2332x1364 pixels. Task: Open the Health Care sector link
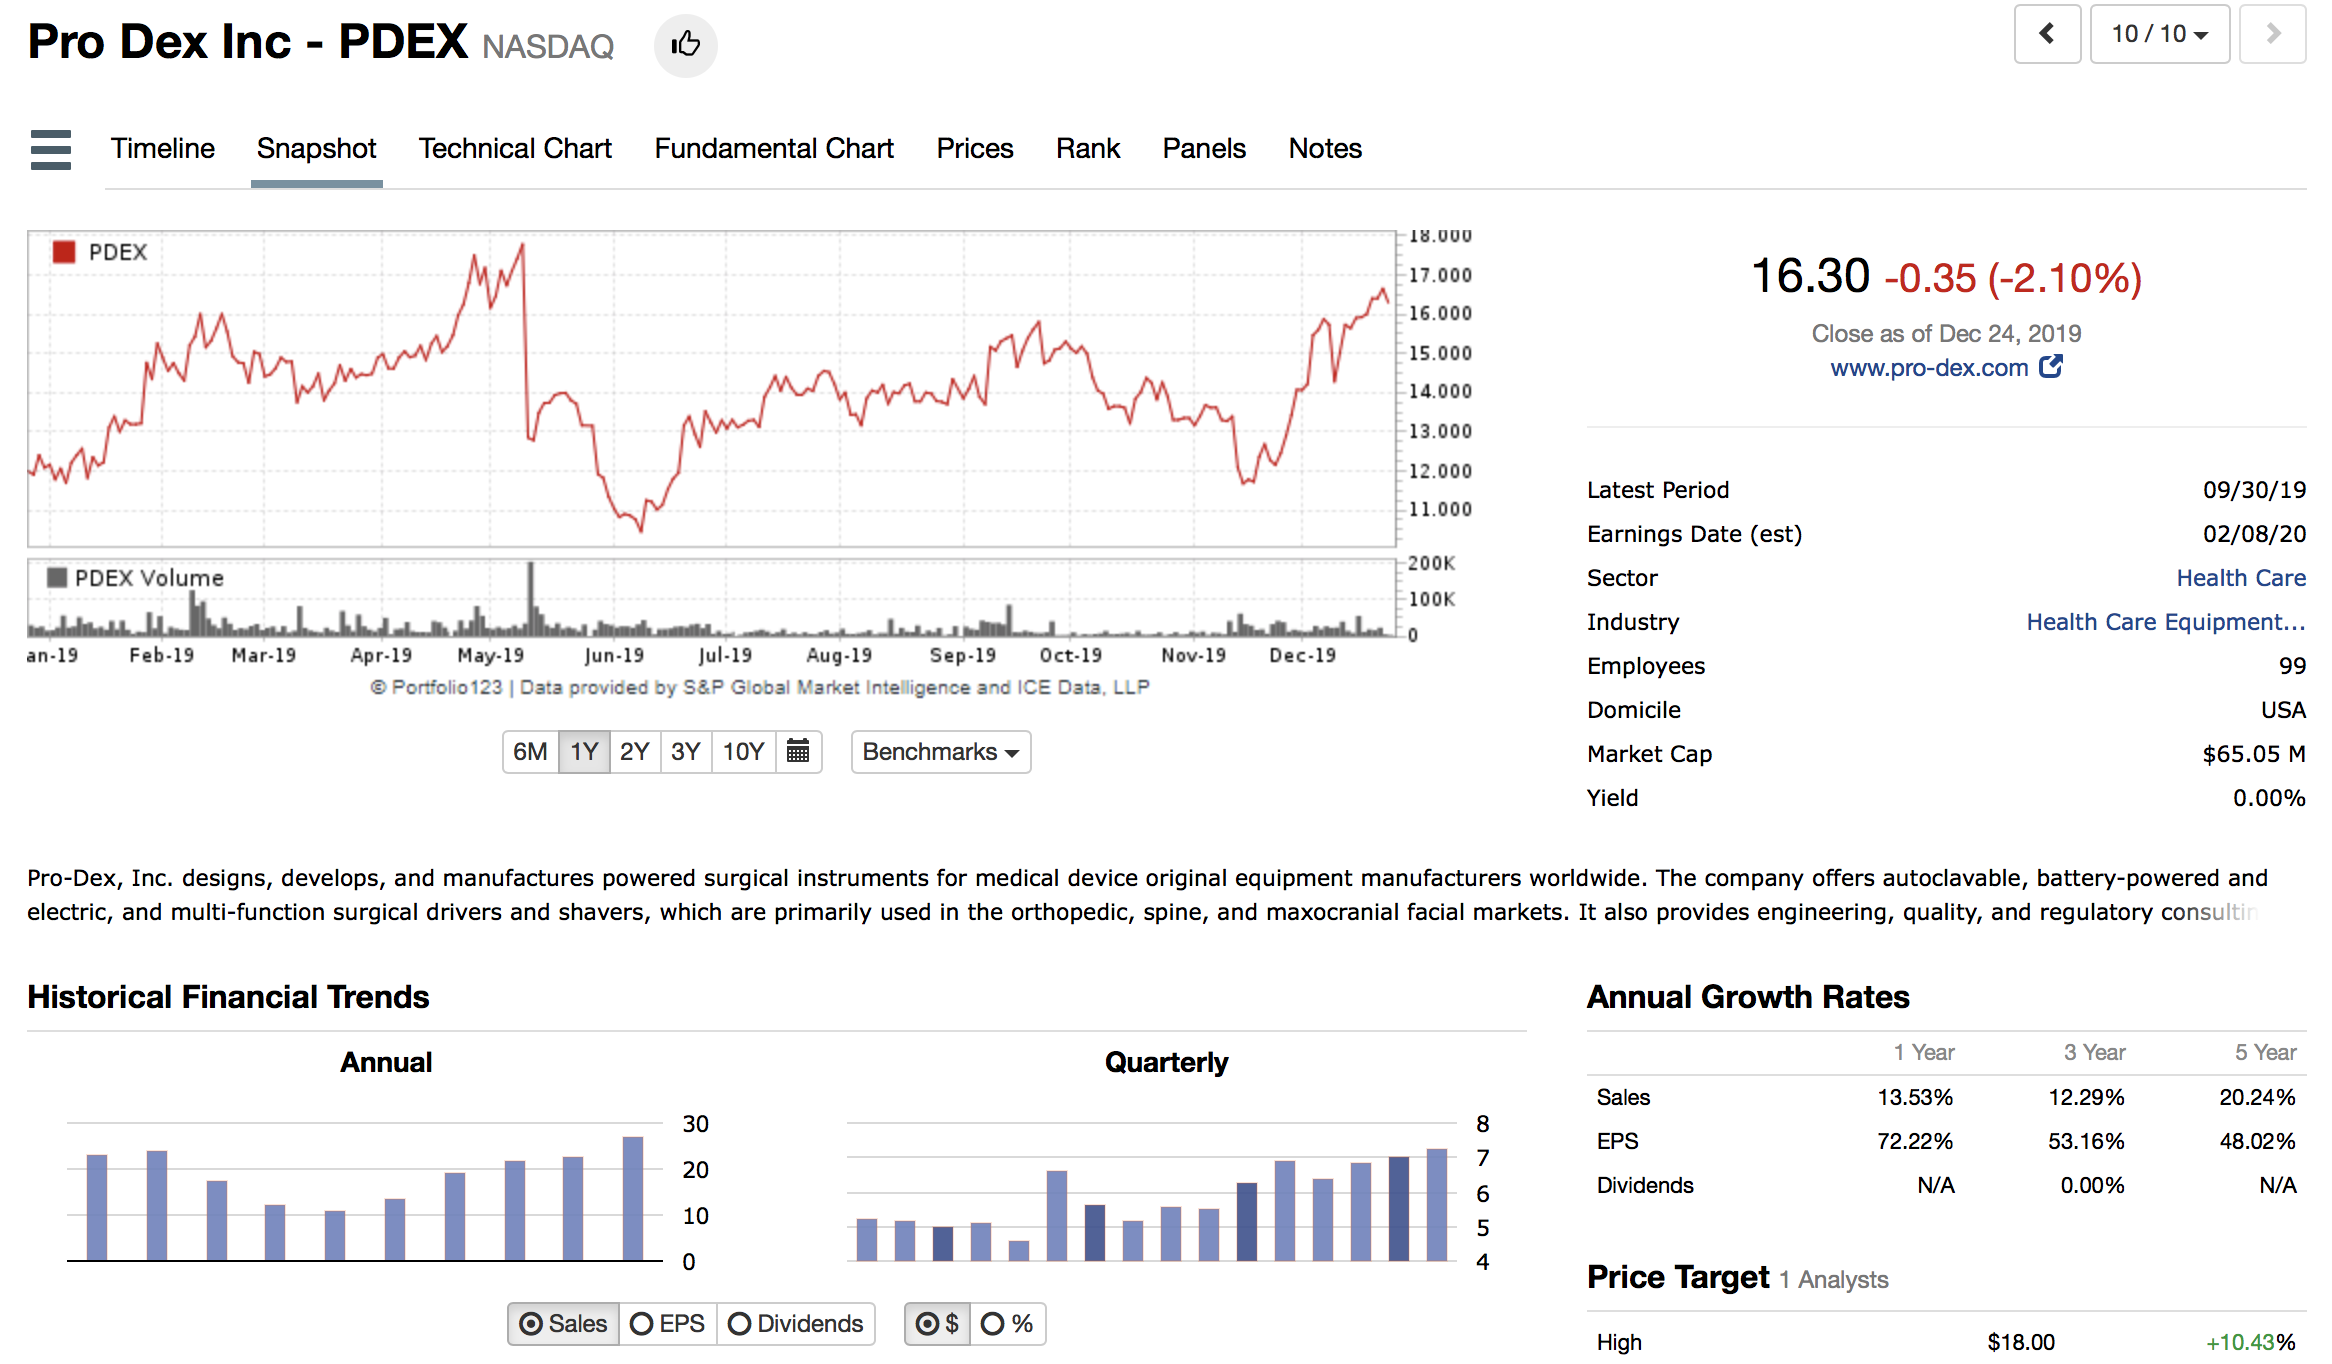tap(2240, 578)
